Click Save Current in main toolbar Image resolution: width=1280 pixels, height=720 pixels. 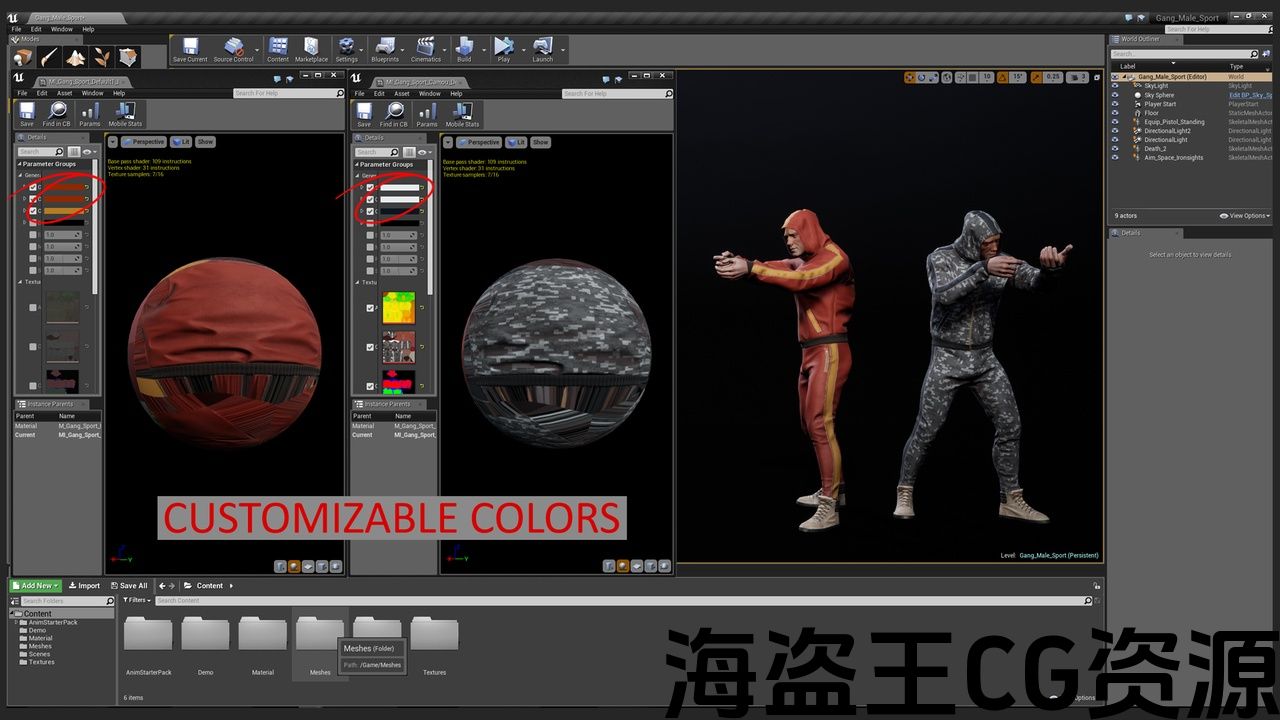click(x=190, y=49)
